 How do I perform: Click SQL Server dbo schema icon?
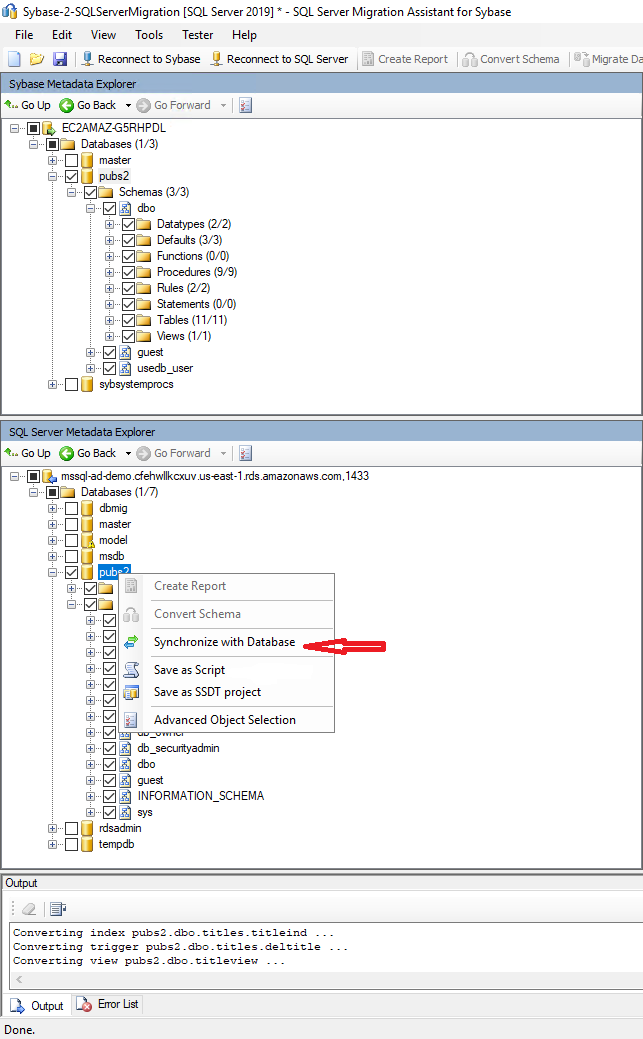(x=125, y=764)
